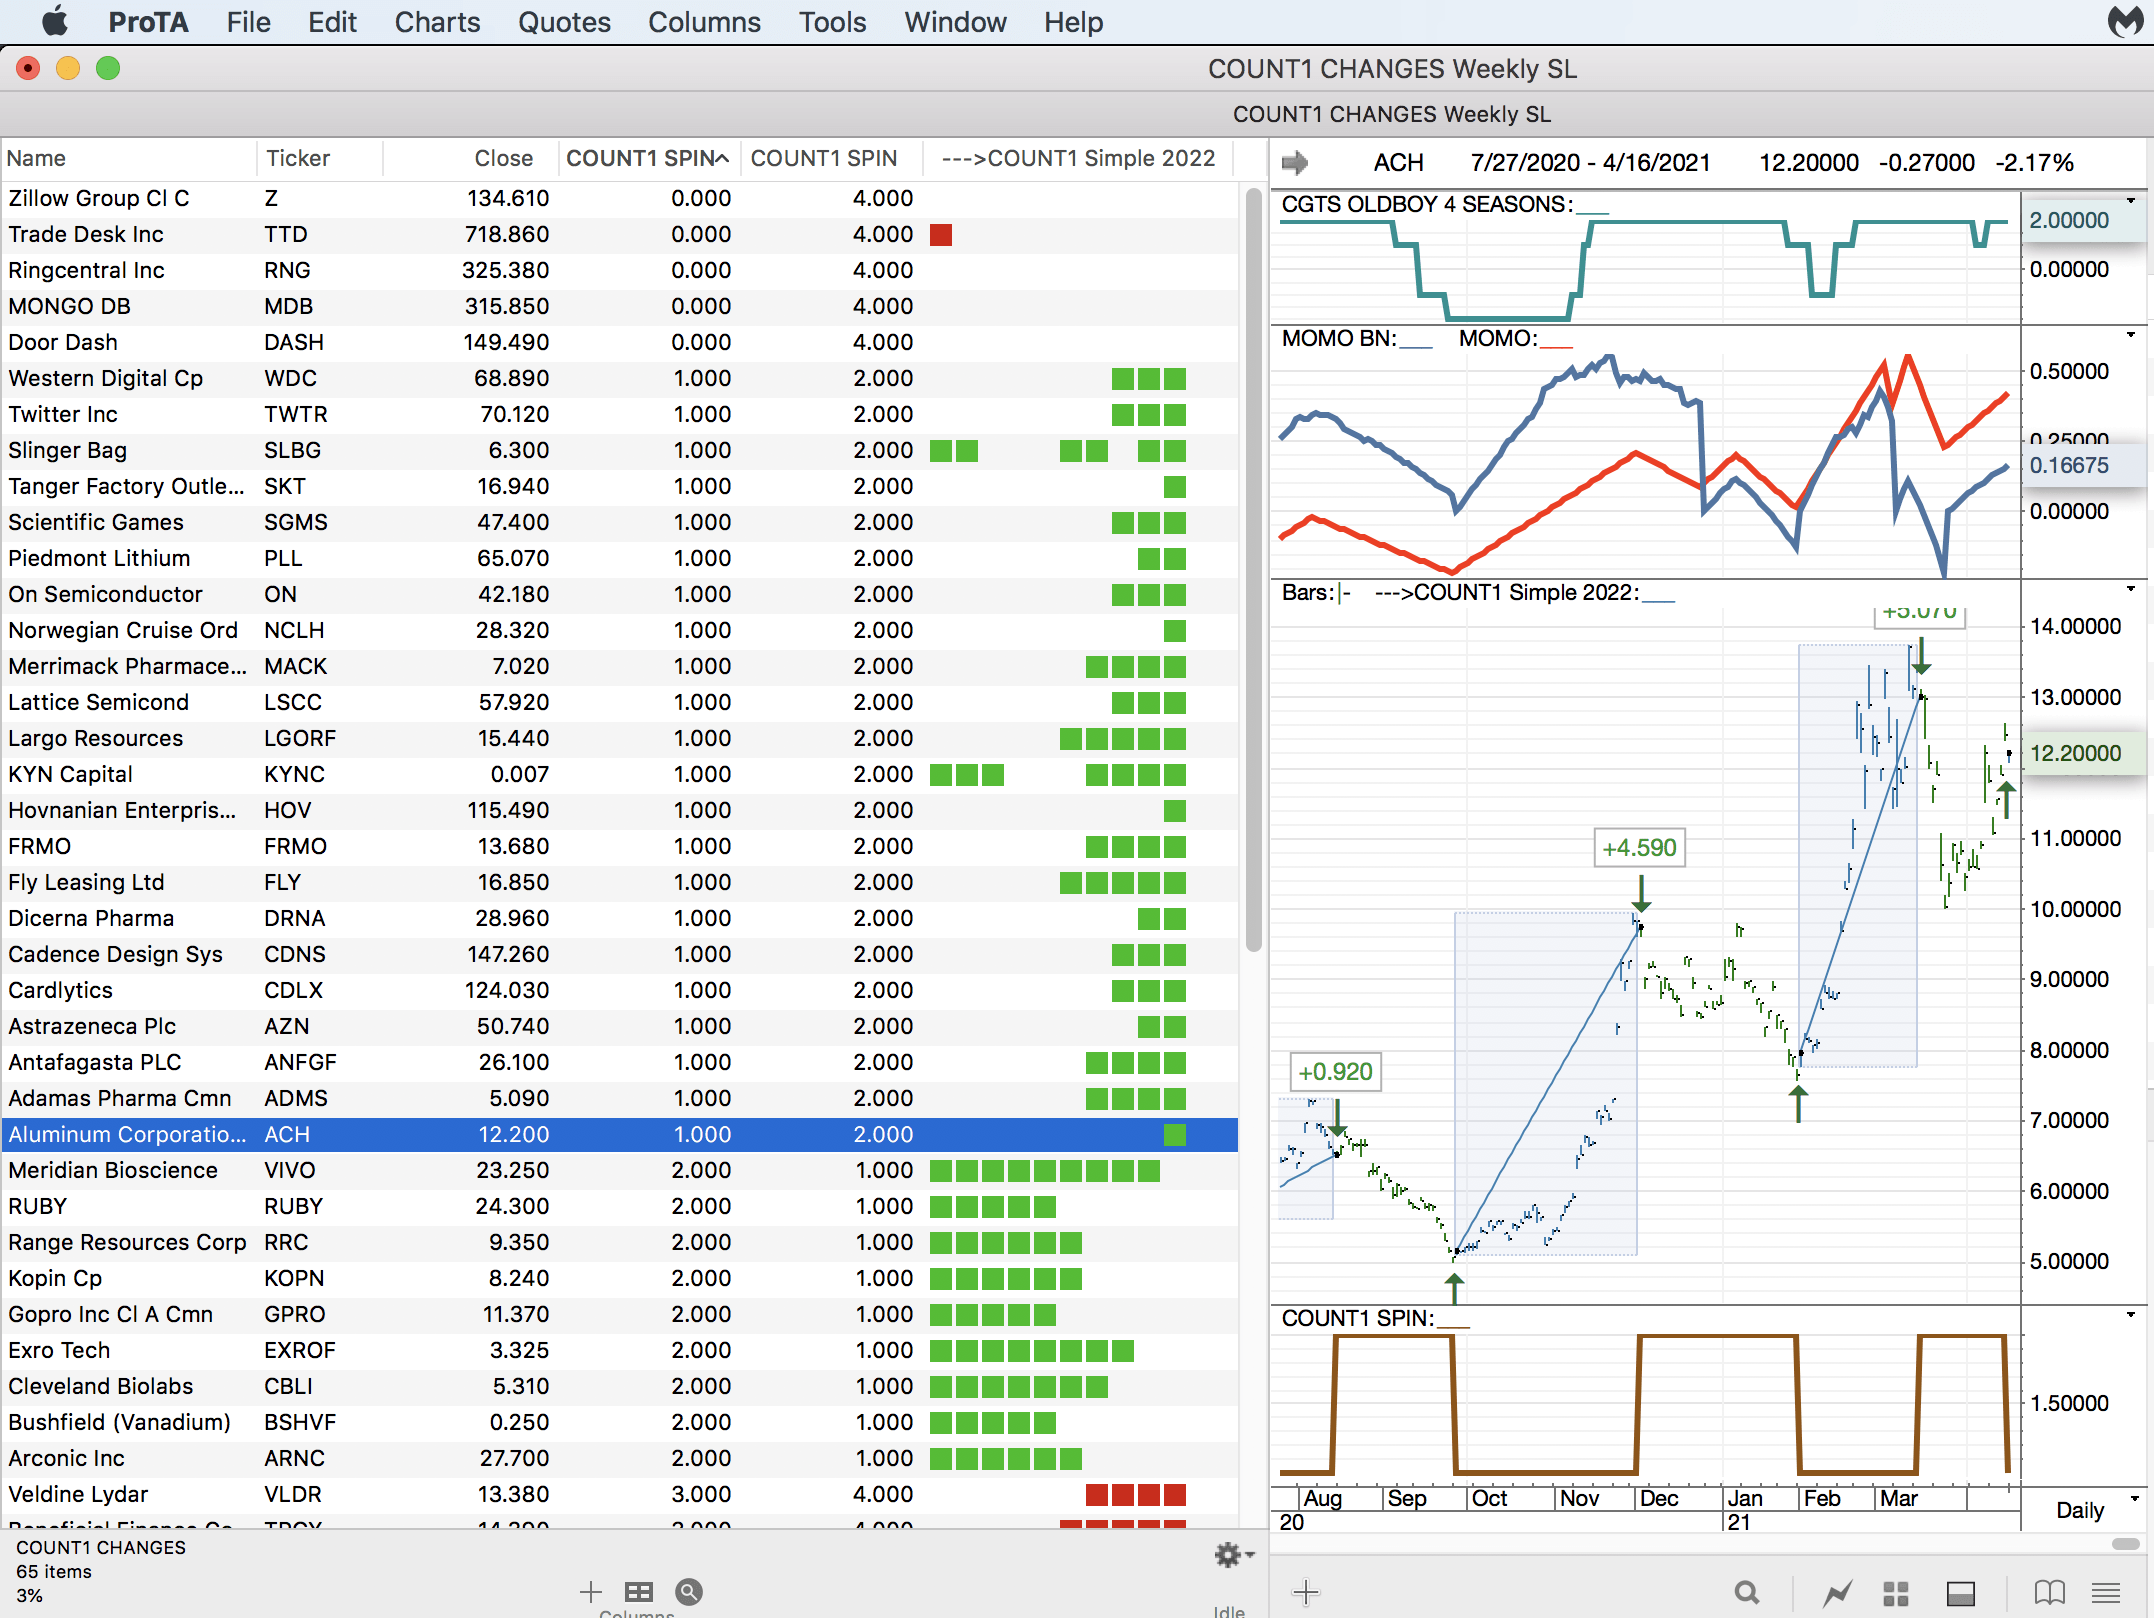The height and width of the screenshot is (1618, 2154).
Task: Click the add-column plus icon below the watchlist
Action: pos(590,1591)
